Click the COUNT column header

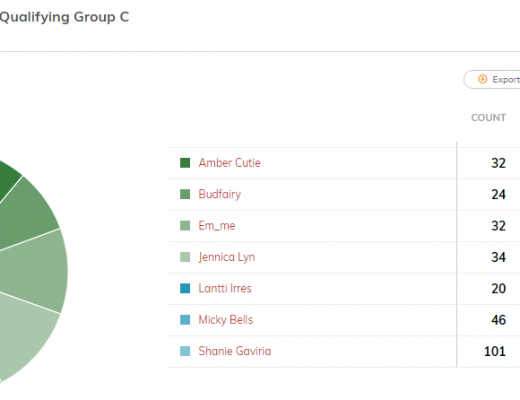(x=488, y=118)
